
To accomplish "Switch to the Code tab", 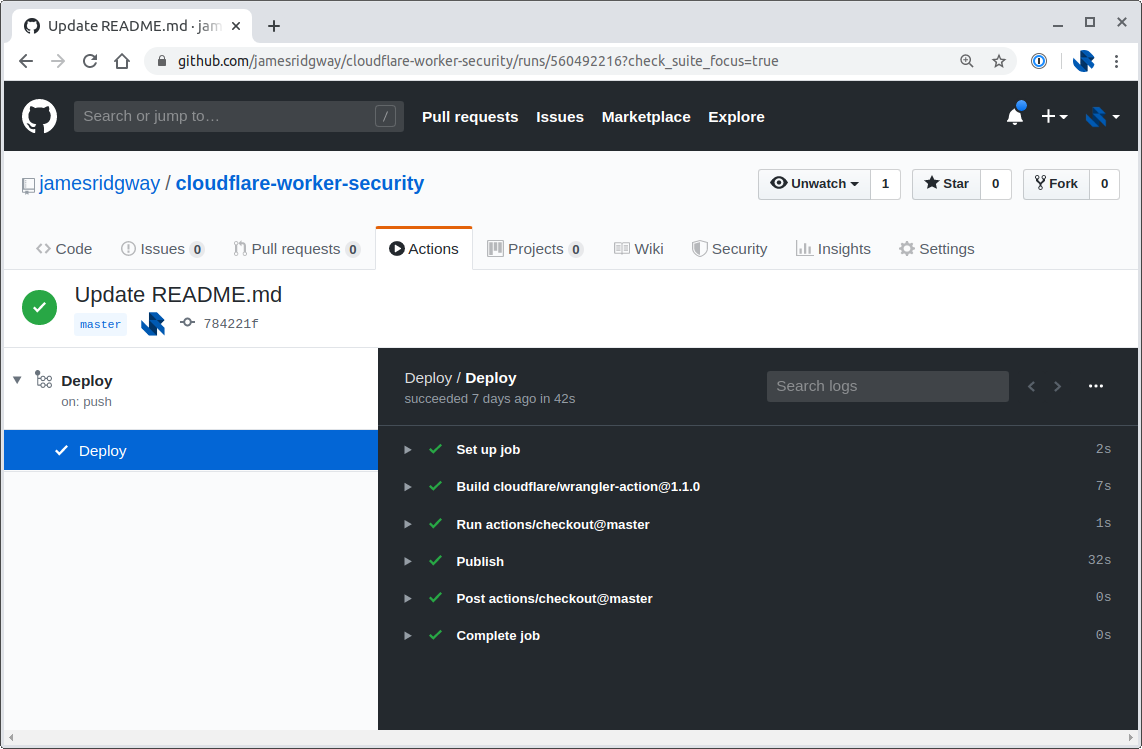I will click(x=64, y=249).
